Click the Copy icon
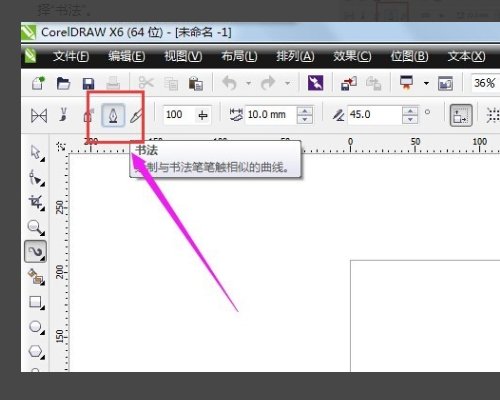 point(171,83)
